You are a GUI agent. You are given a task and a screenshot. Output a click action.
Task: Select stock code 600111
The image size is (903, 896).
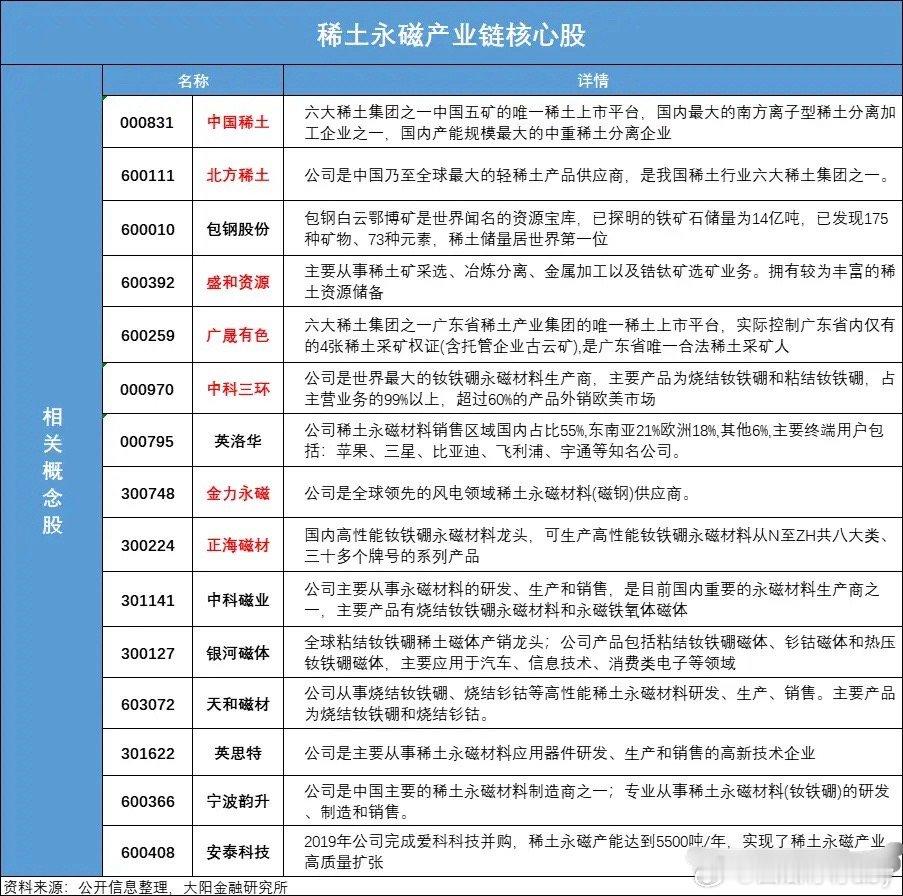147,176
